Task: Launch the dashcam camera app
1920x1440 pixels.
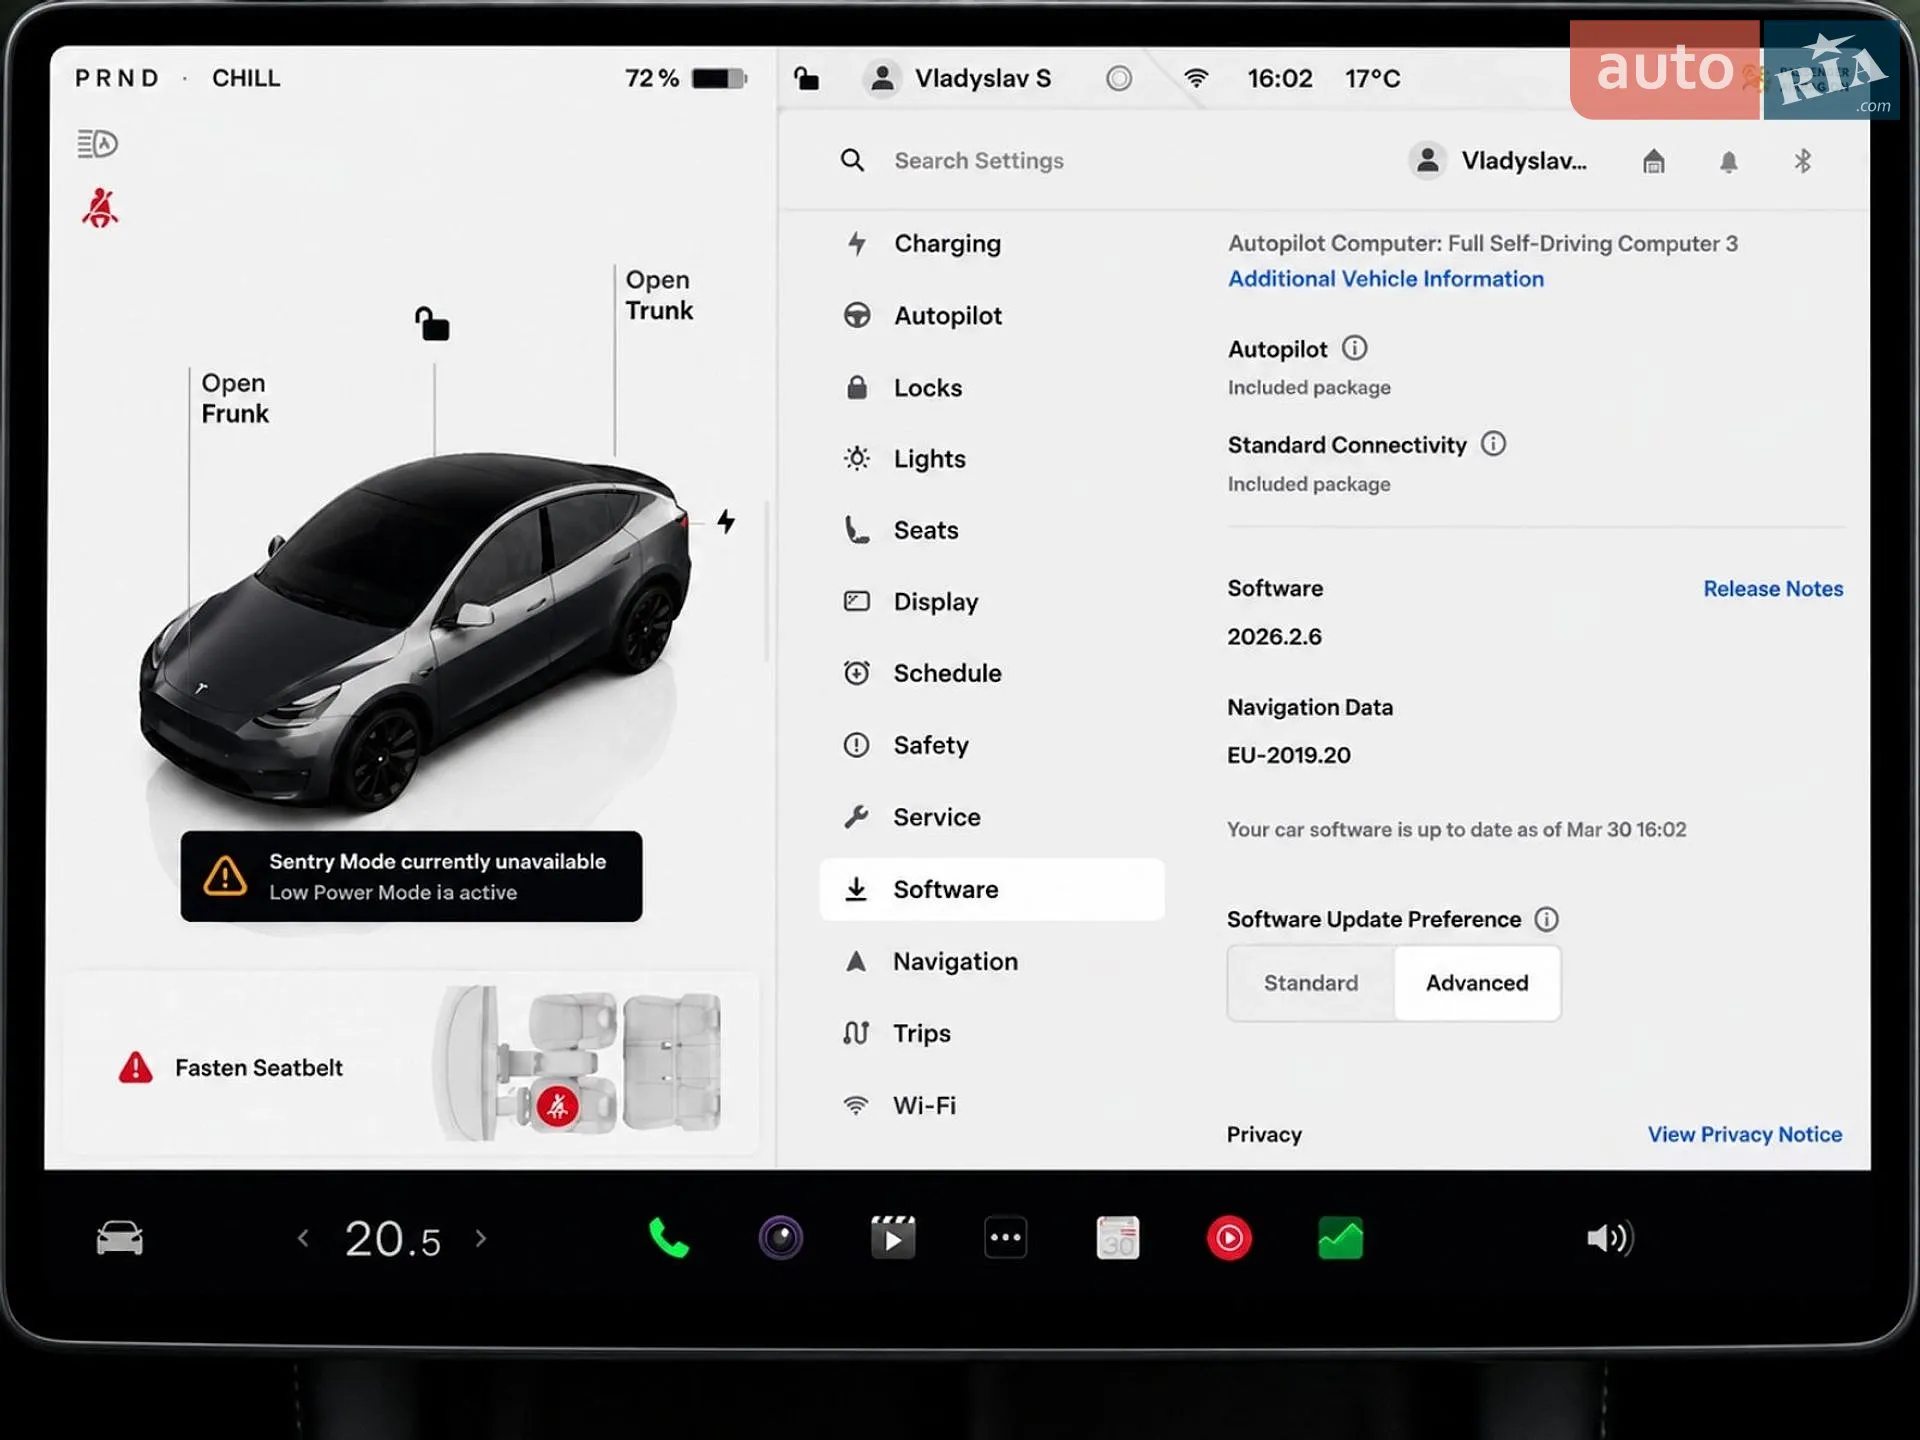Action: [781, 1238]
